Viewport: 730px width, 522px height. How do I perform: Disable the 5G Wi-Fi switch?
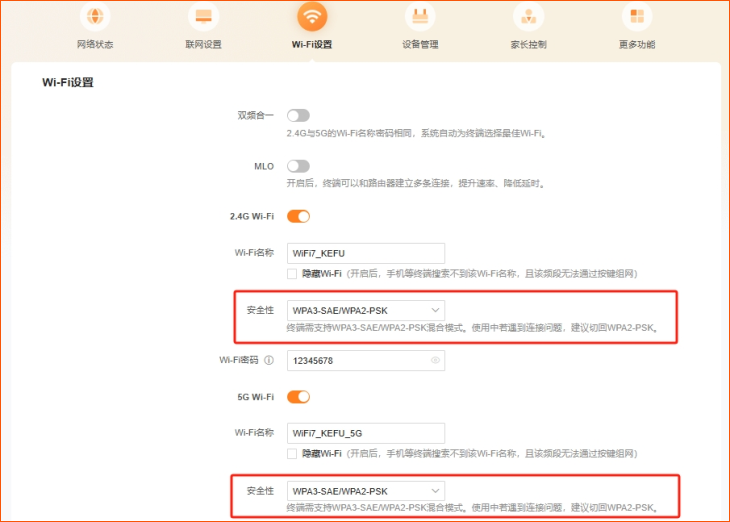tap(298, 397)
